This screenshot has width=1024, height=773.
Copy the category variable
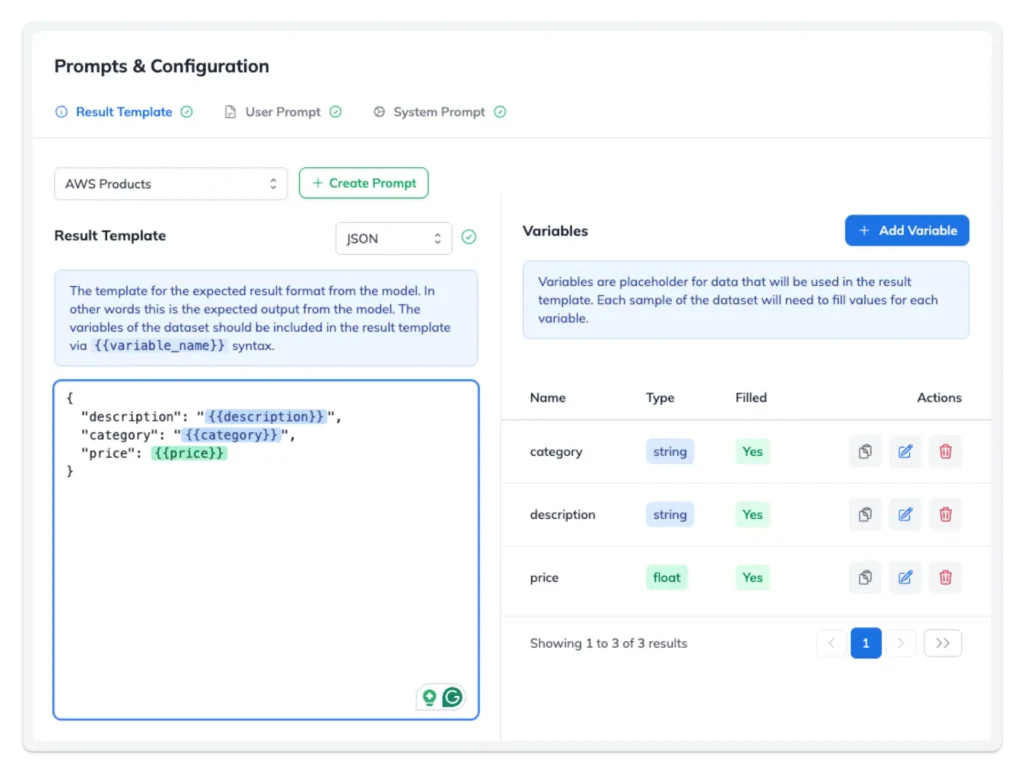pos(864,451)
